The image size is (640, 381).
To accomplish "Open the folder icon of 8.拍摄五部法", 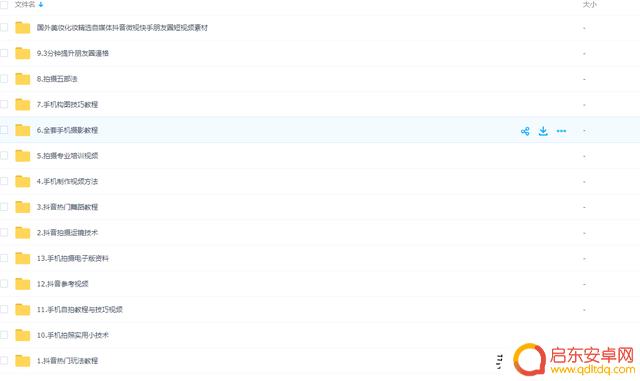I will click(x=23, y=78).
